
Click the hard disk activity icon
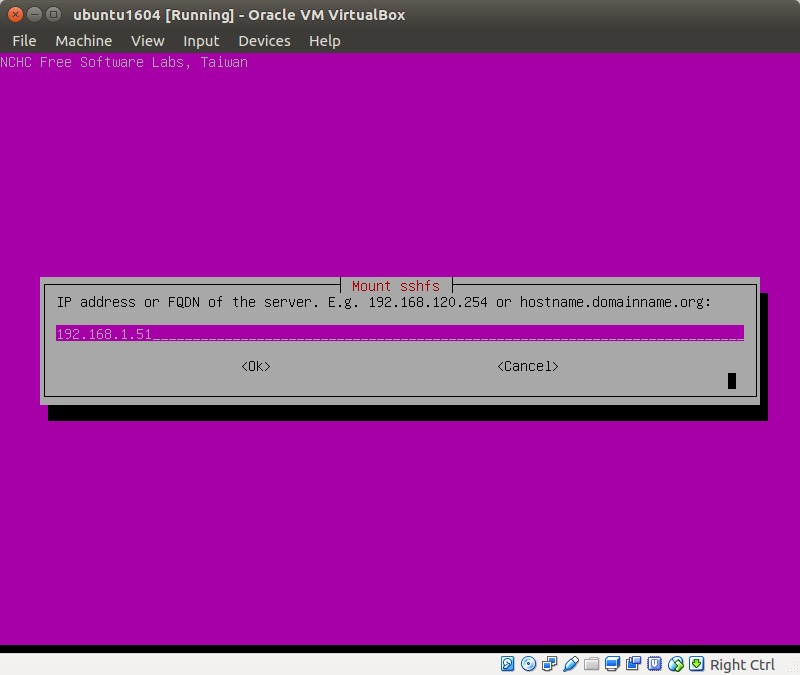click(508, 664)
